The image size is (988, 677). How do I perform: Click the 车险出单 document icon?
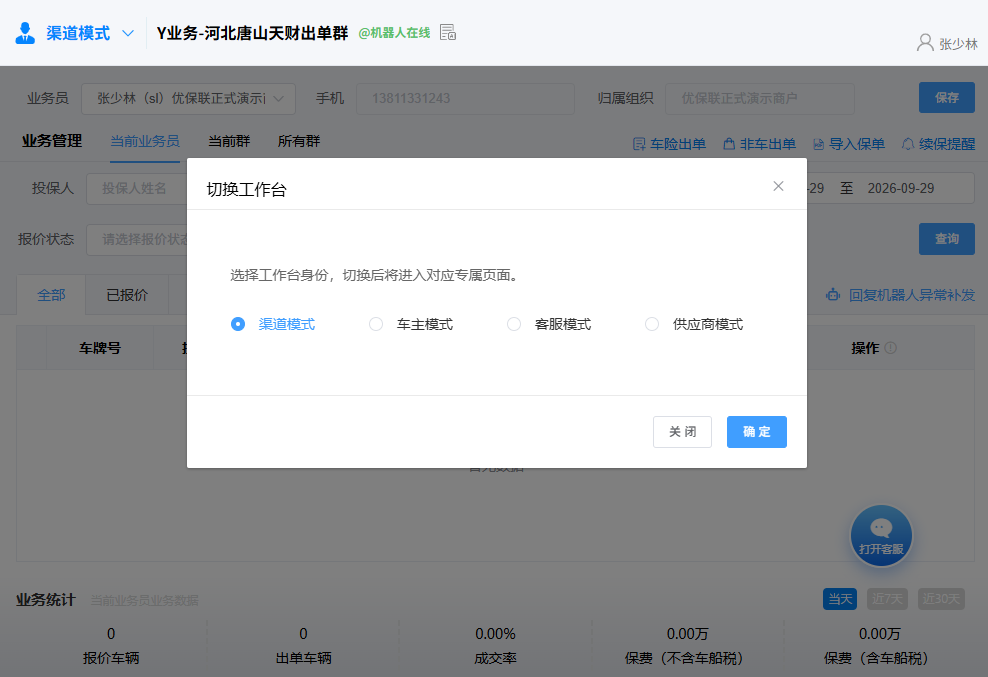coord(639,144)
